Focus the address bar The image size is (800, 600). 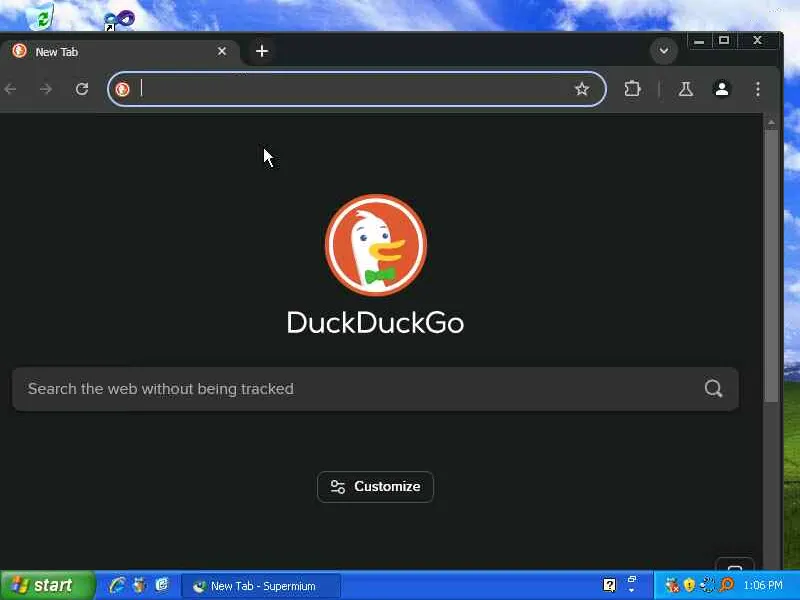357,89
